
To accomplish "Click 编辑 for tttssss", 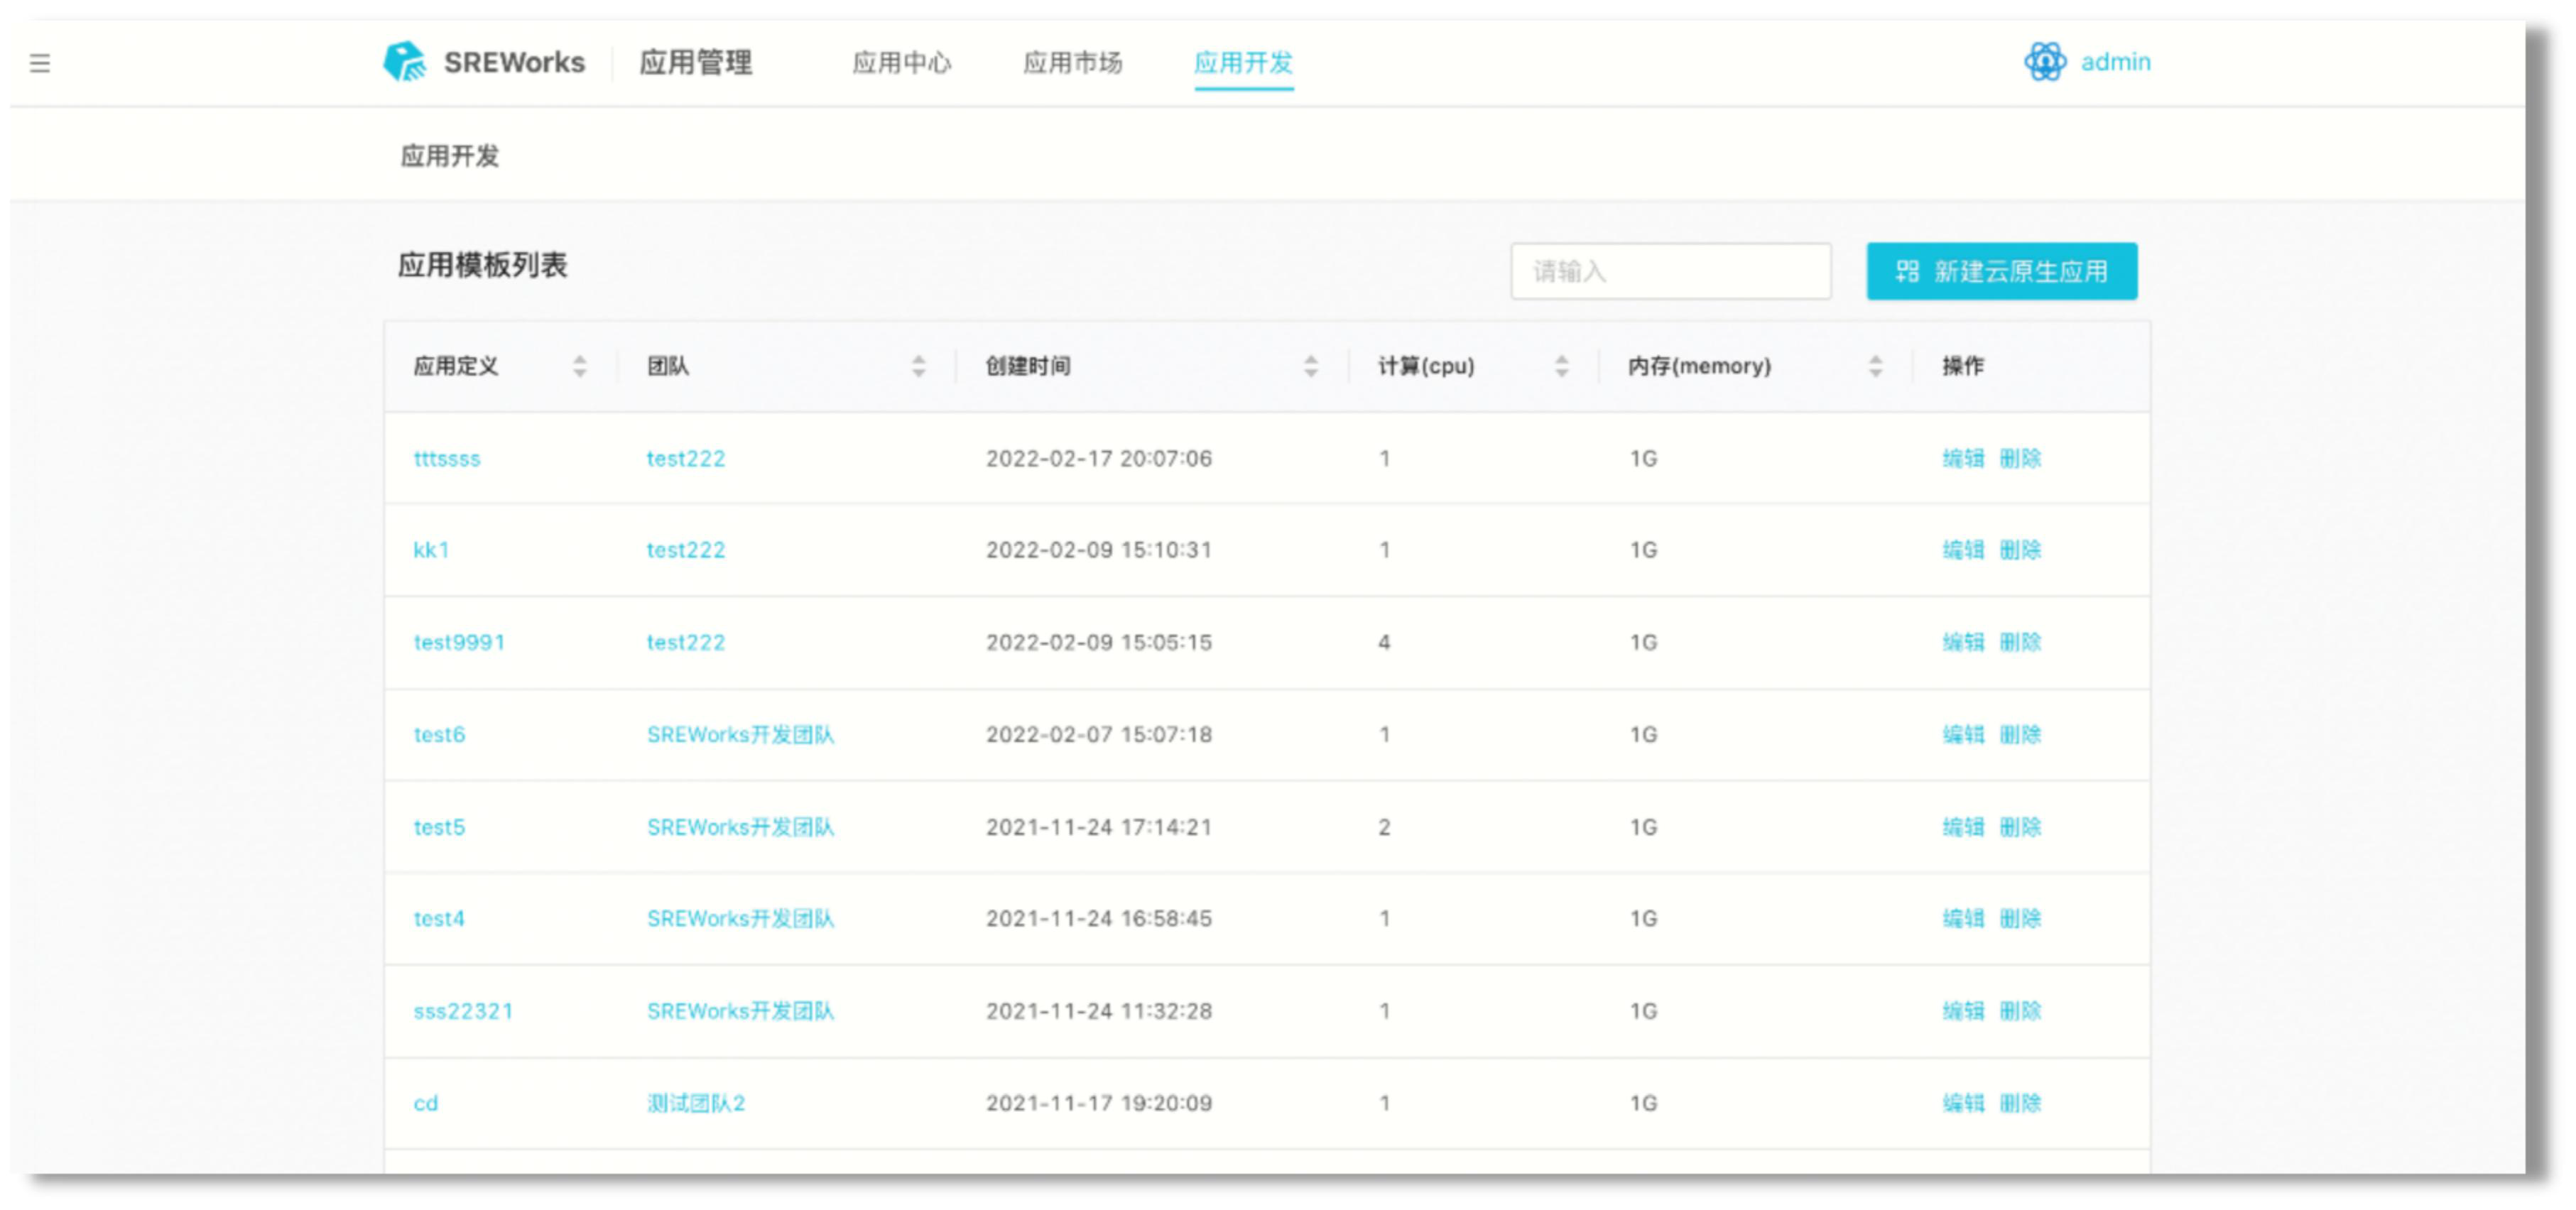I will coord(1963,459).
